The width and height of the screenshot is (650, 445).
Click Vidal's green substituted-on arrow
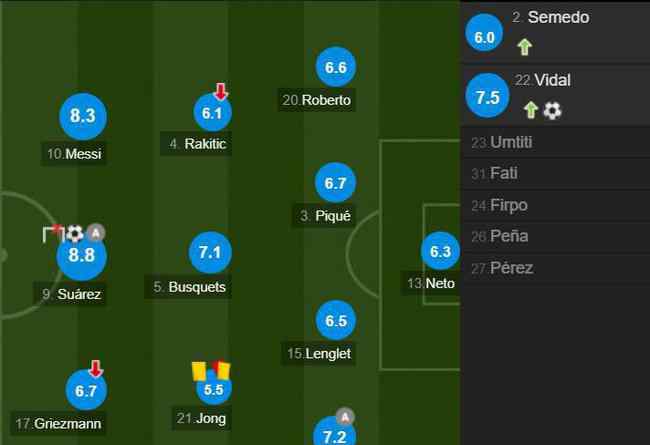click(531, 110)
